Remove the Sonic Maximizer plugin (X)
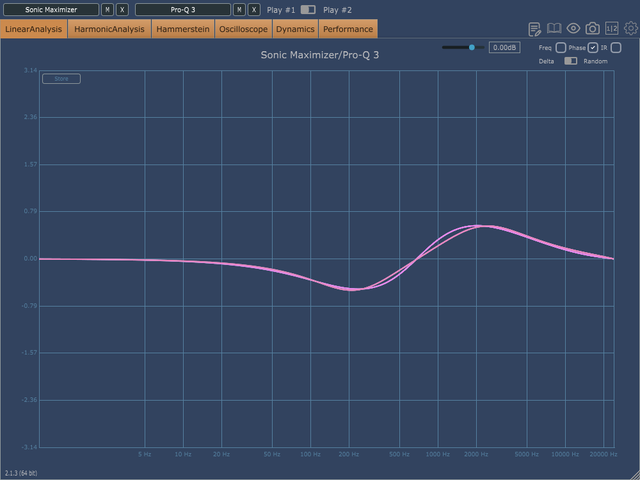 pos(122,9)
